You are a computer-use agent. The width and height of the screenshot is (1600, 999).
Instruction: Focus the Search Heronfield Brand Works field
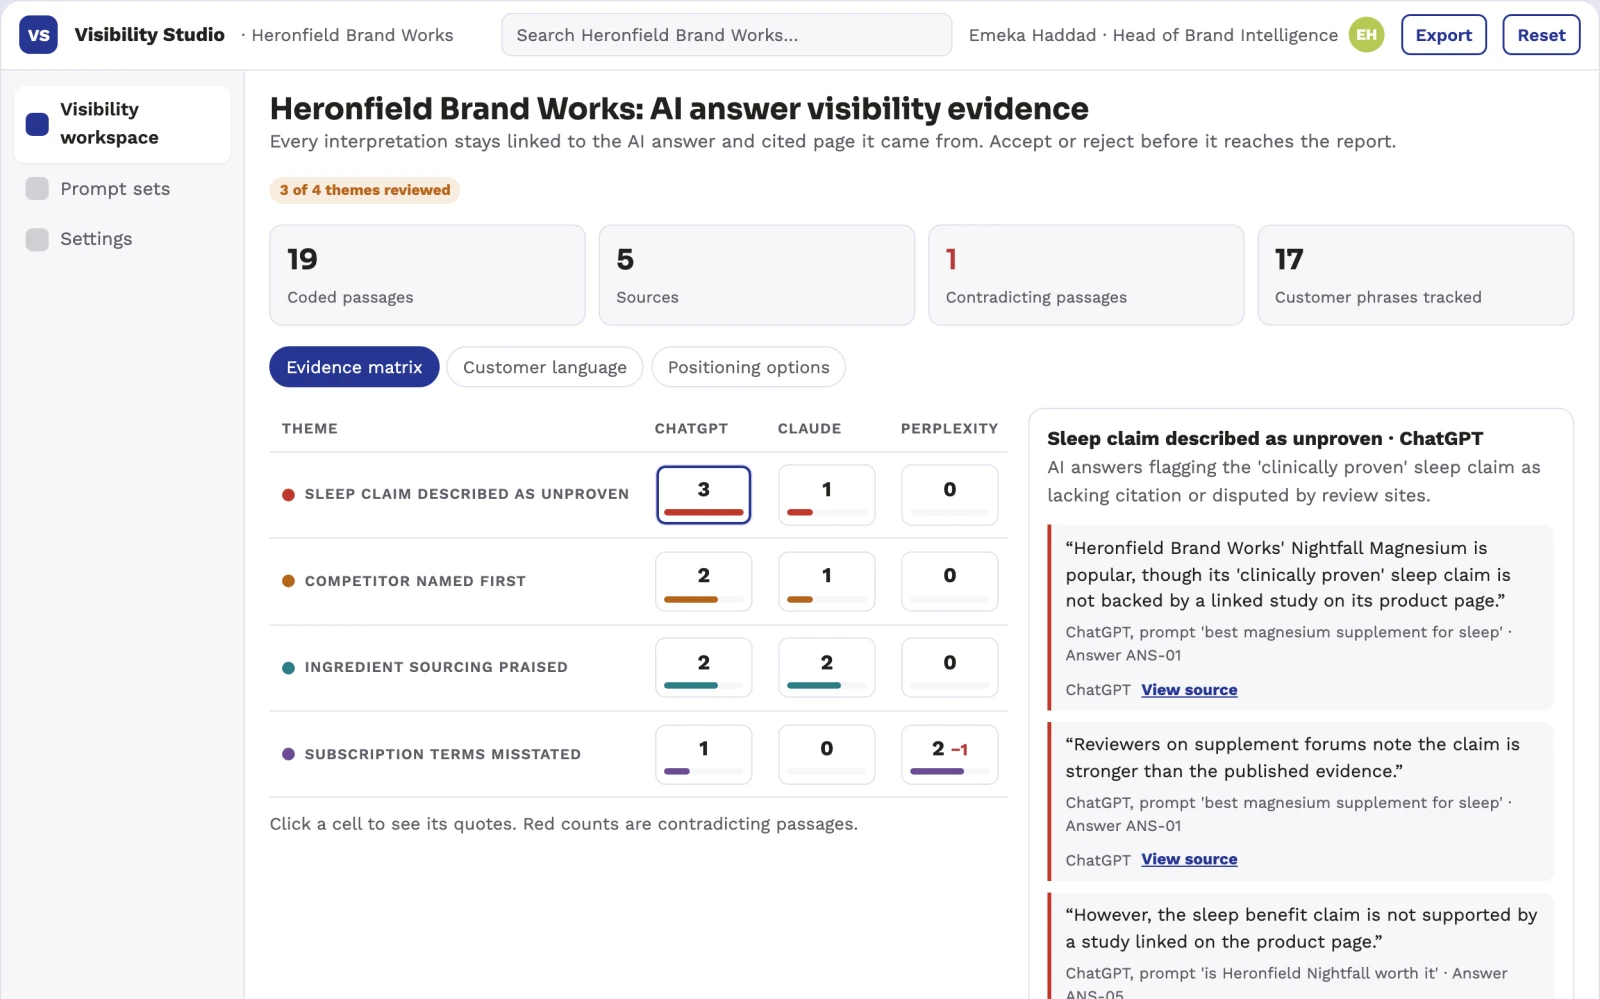pyautogui.click(x=726, y=35)
